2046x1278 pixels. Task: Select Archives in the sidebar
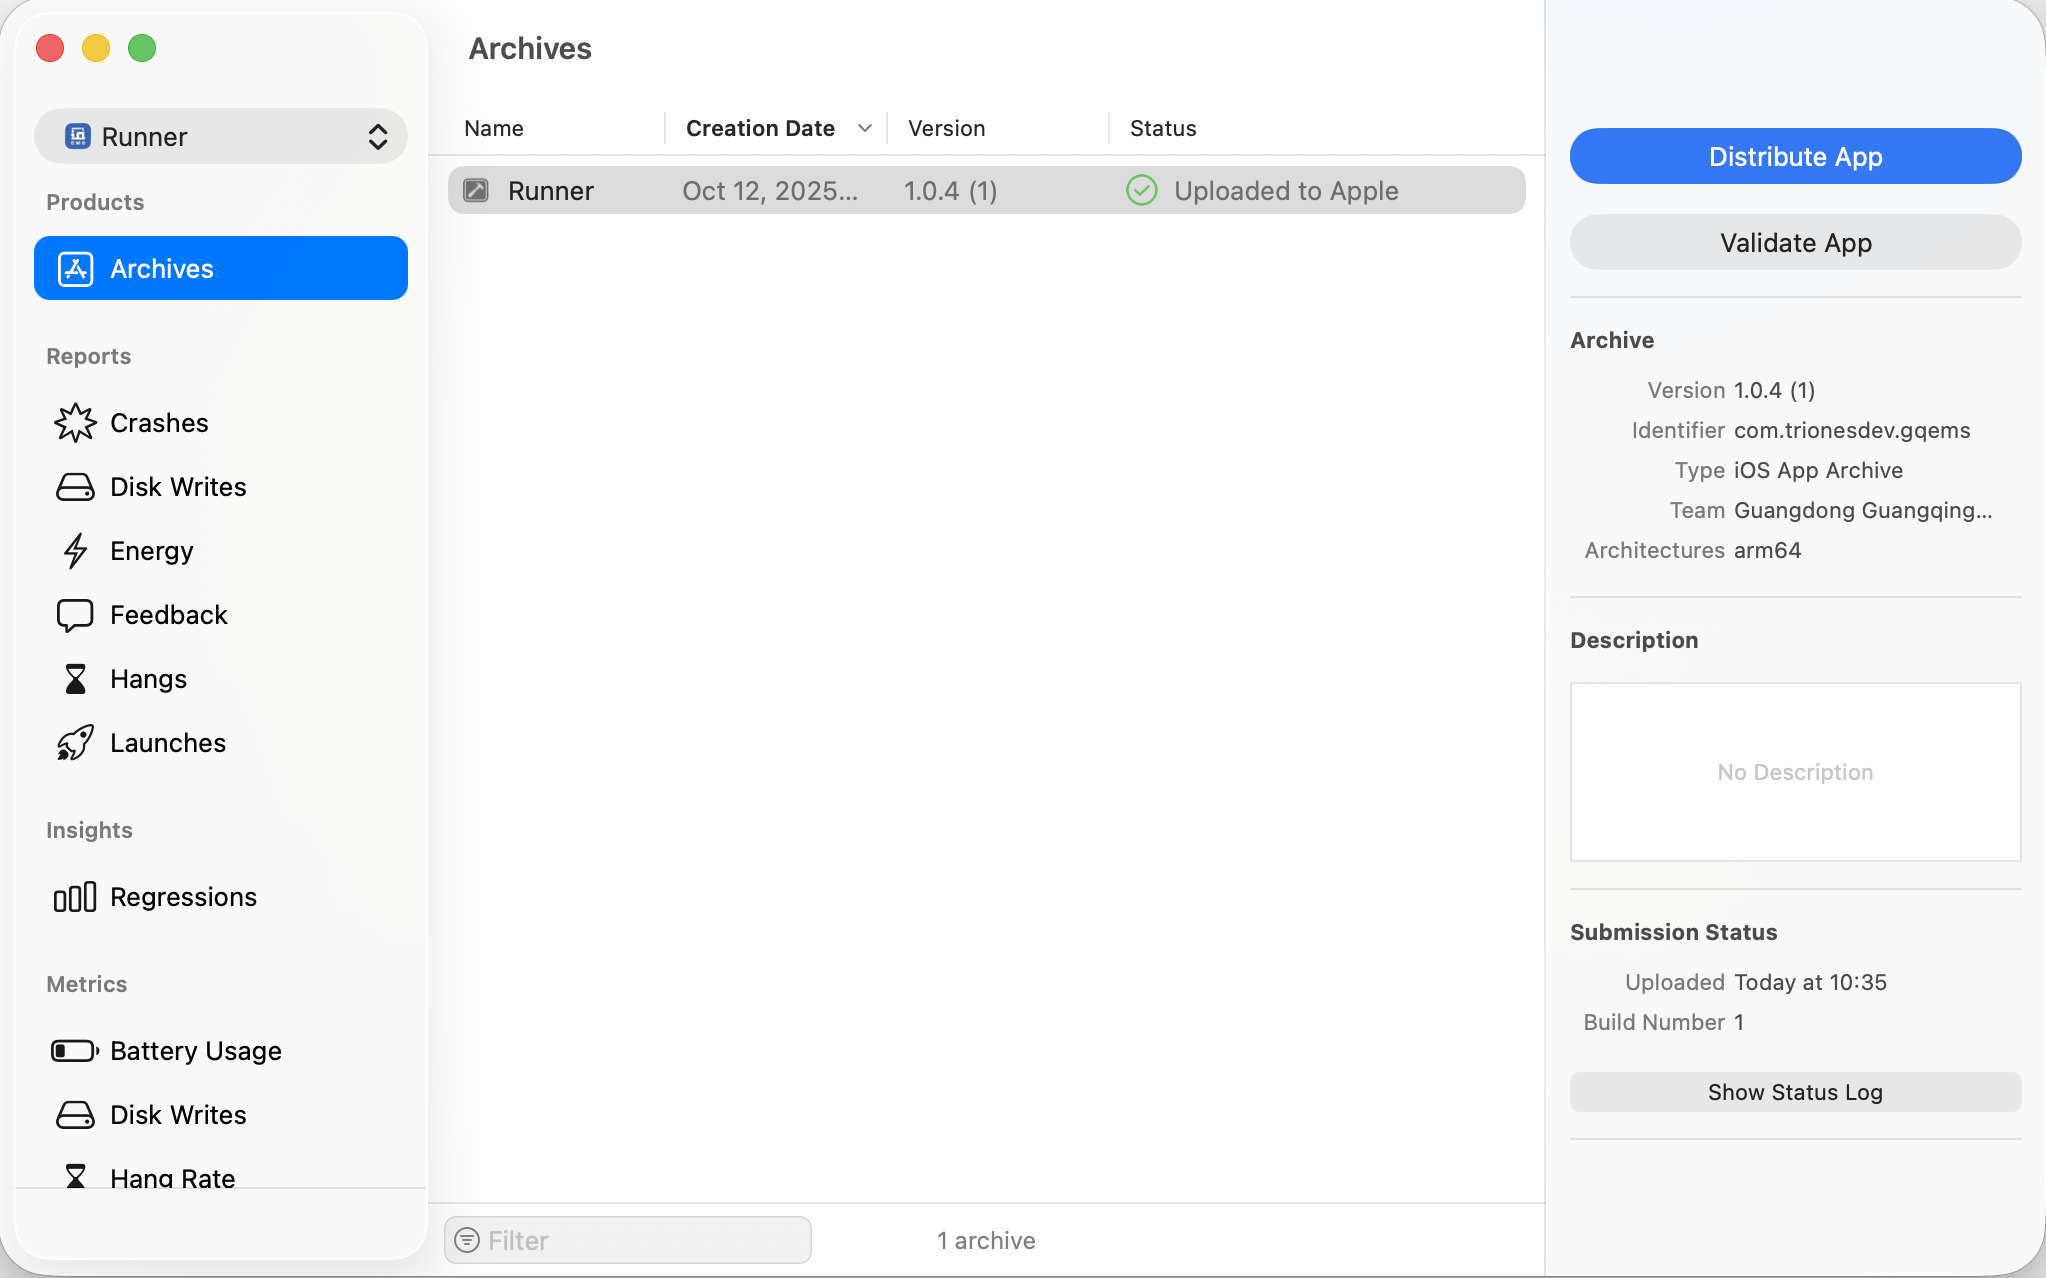pos(221,268)
